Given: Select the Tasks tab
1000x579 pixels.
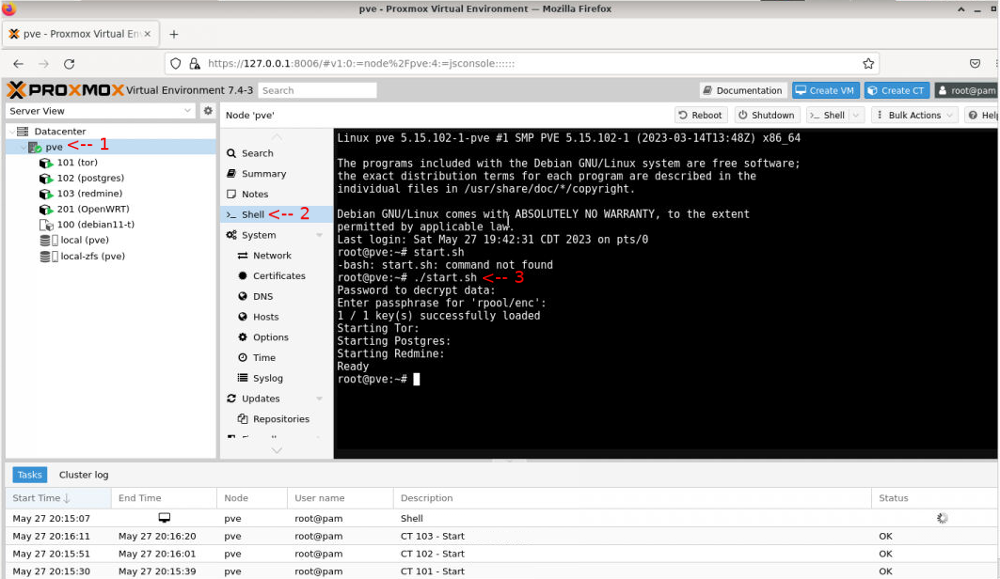Looking at the screenshot, I should tap(29, 475).
